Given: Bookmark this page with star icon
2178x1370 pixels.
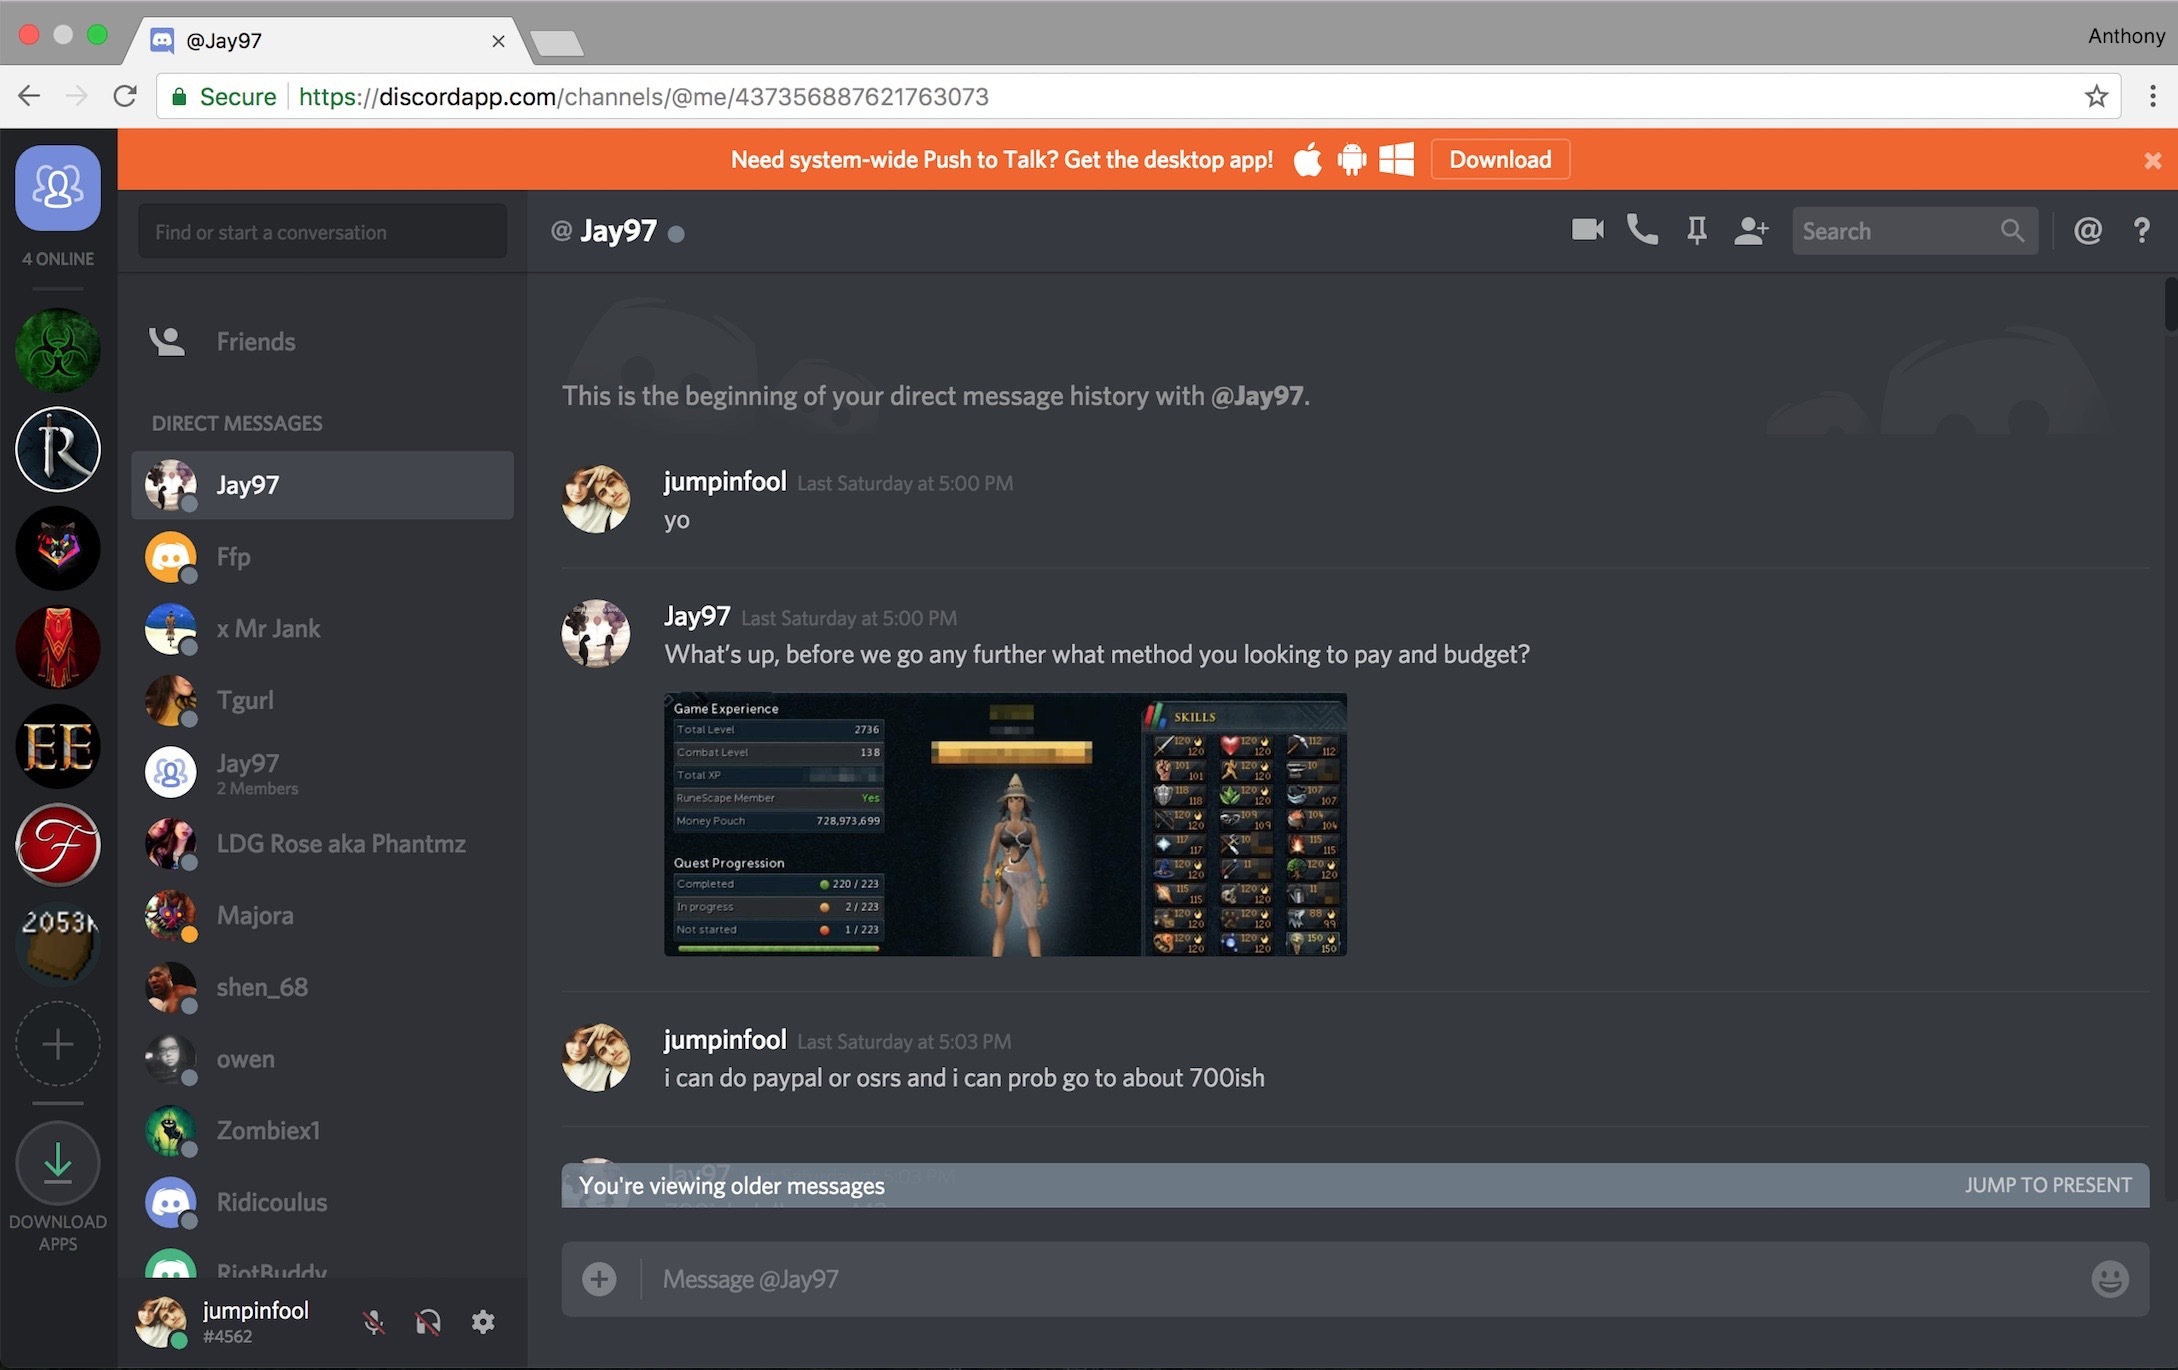Looking at the screenshot, I should click(x=2096, y=96).
